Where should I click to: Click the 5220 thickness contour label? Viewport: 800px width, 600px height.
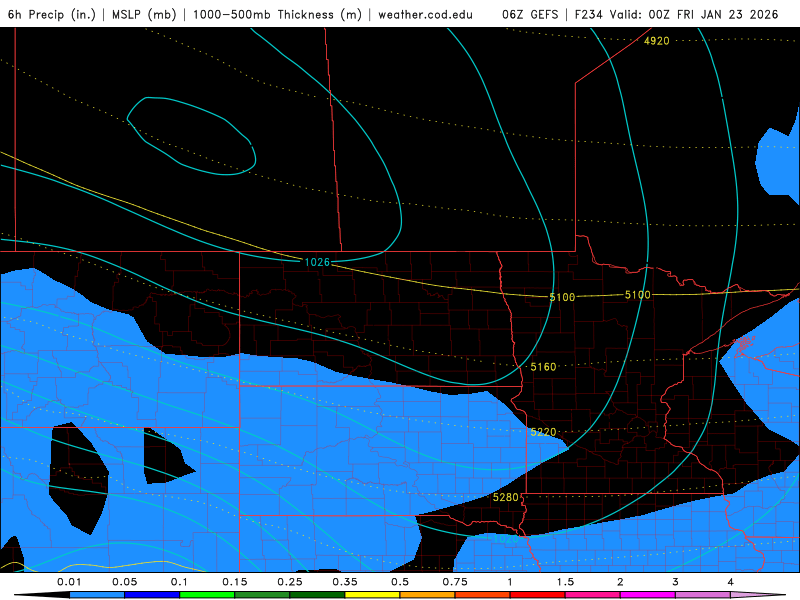(543, 432)
